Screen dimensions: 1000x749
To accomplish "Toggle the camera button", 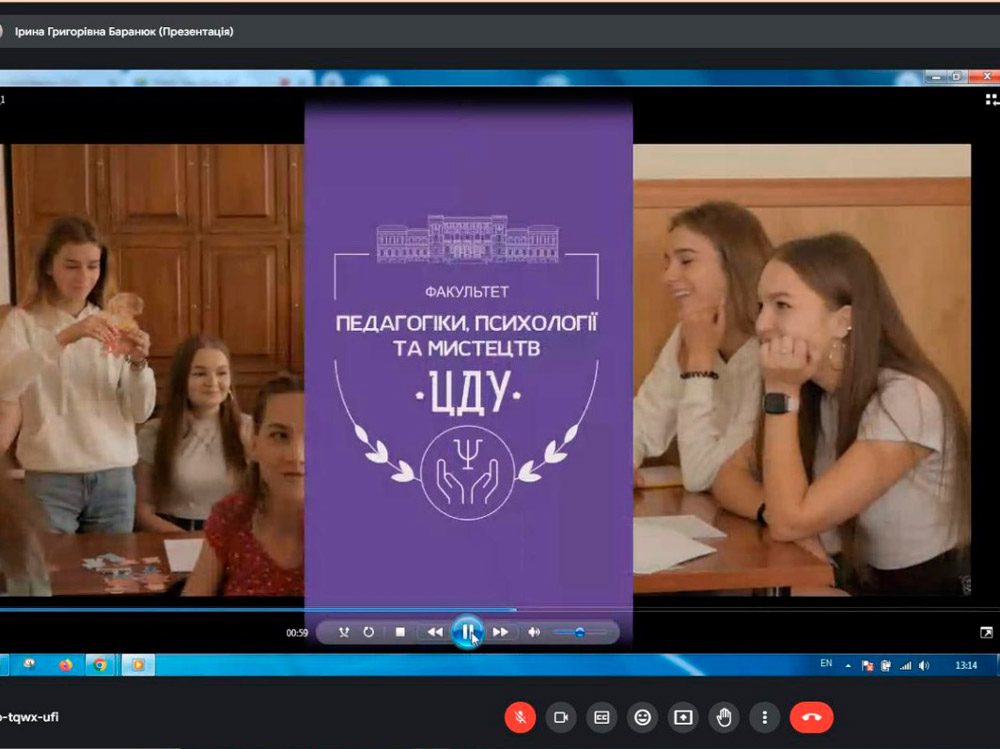I will click(x=561, y=717).
